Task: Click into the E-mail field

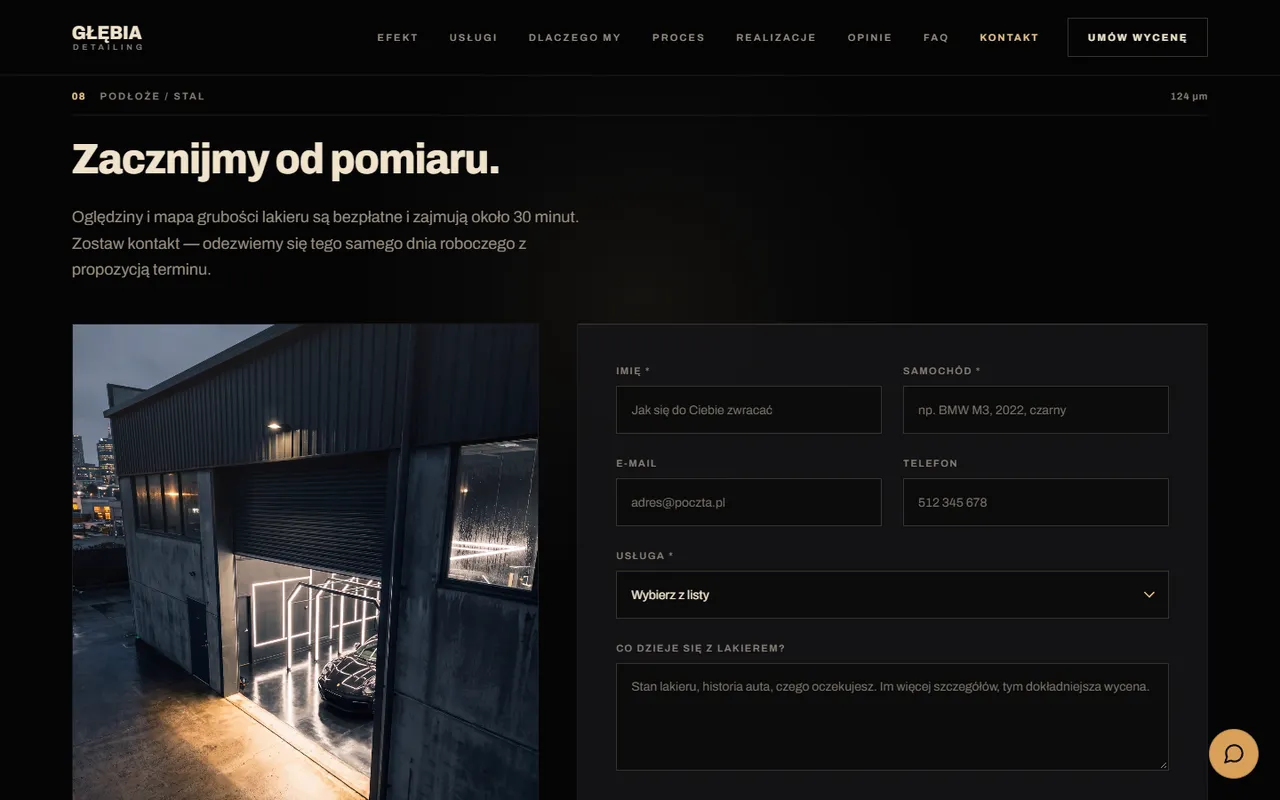Action: point(749,502)
